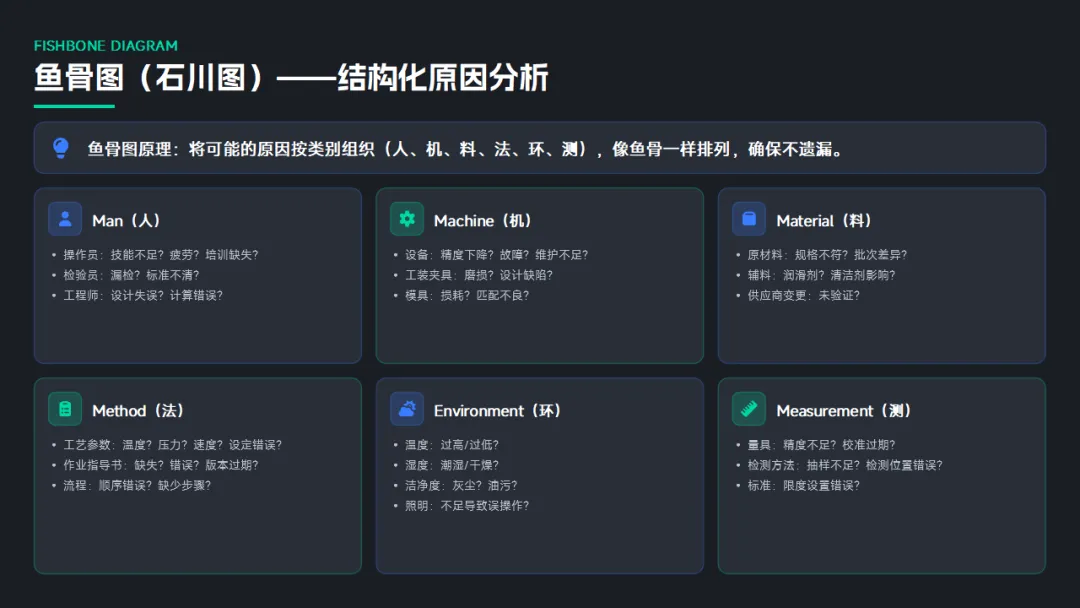Click the Machine（机）card heading

tap(483, 220)
